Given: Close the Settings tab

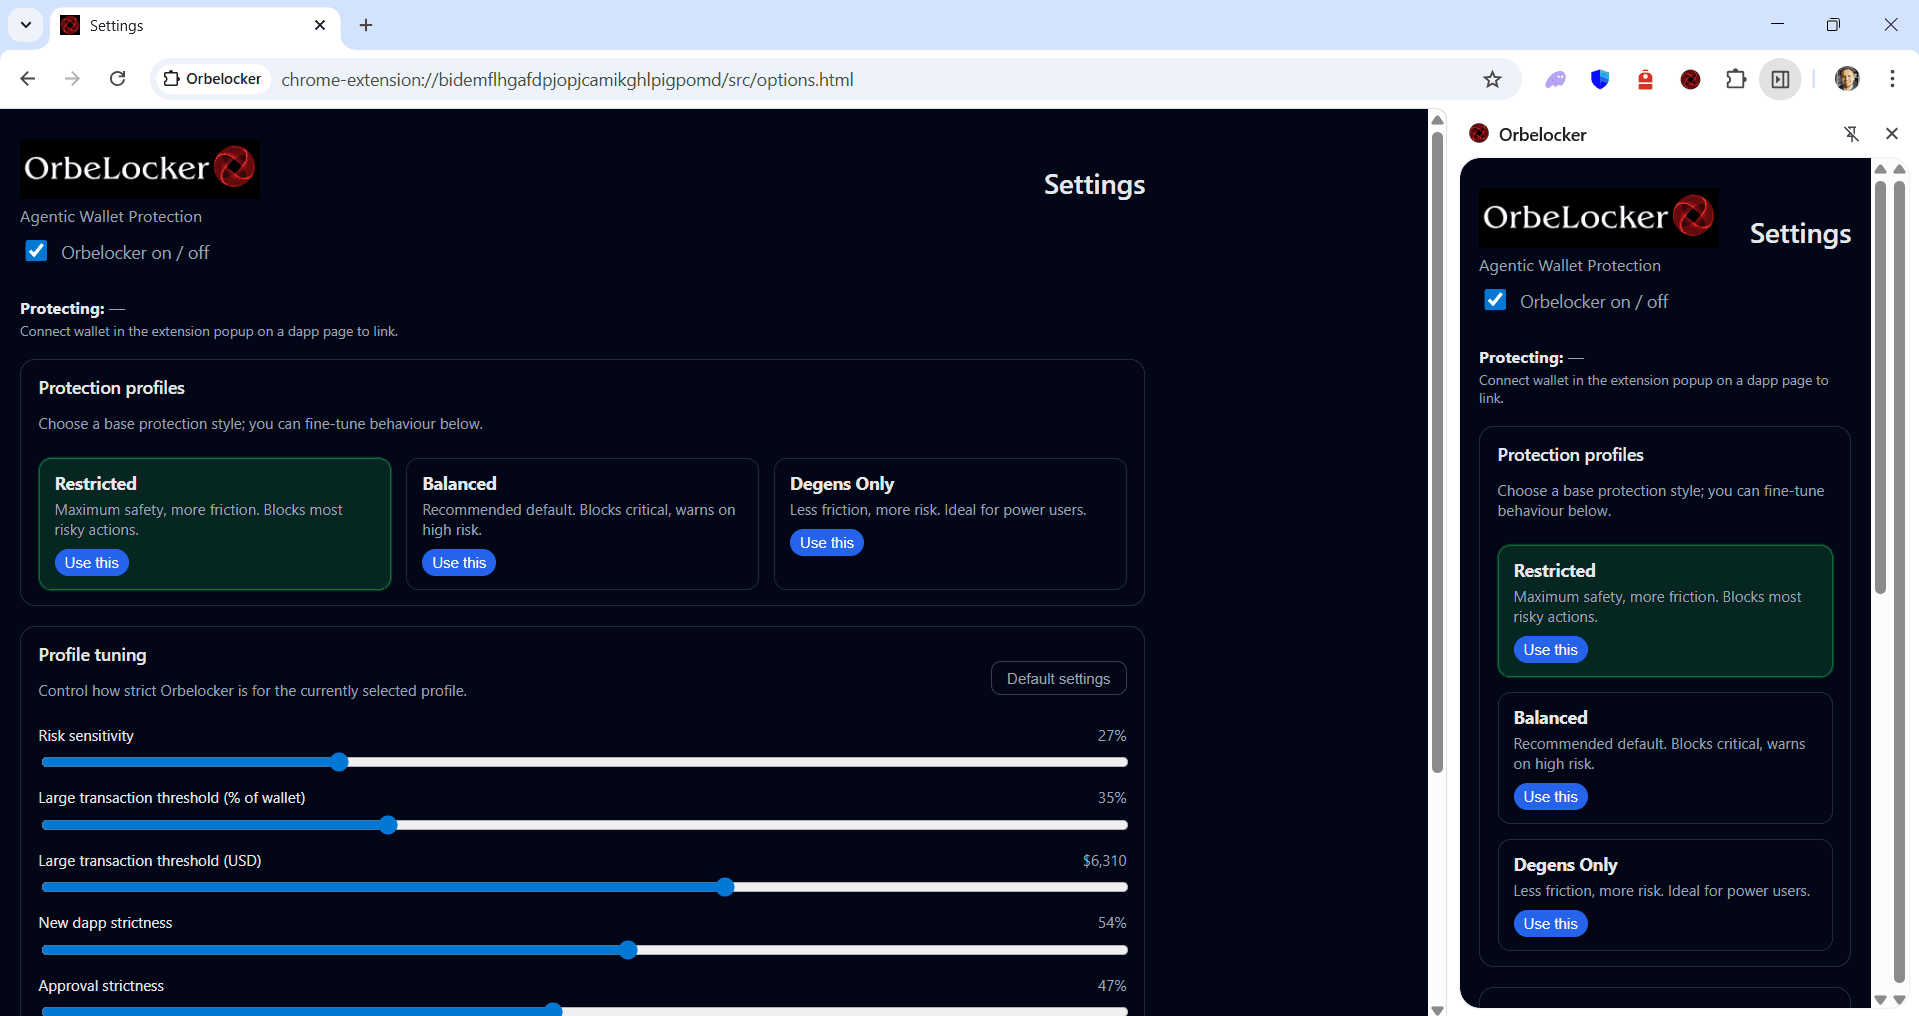Looking at the screenshot, I should [320, 25].
